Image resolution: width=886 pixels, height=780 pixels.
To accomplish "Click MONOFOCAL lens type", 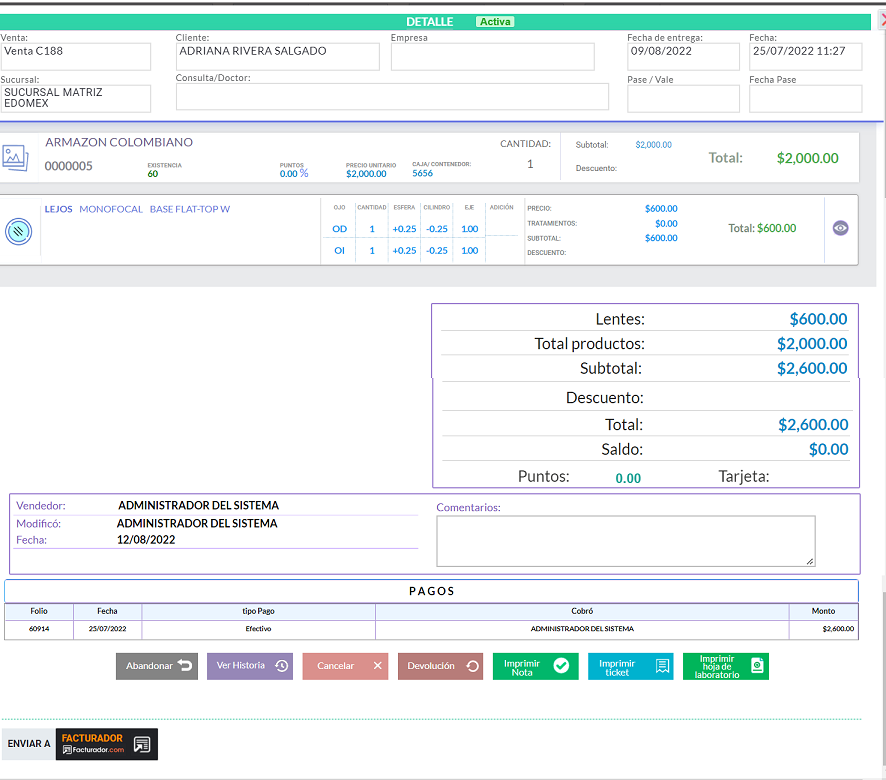I will pyautogui.click(x=111, y=209).
